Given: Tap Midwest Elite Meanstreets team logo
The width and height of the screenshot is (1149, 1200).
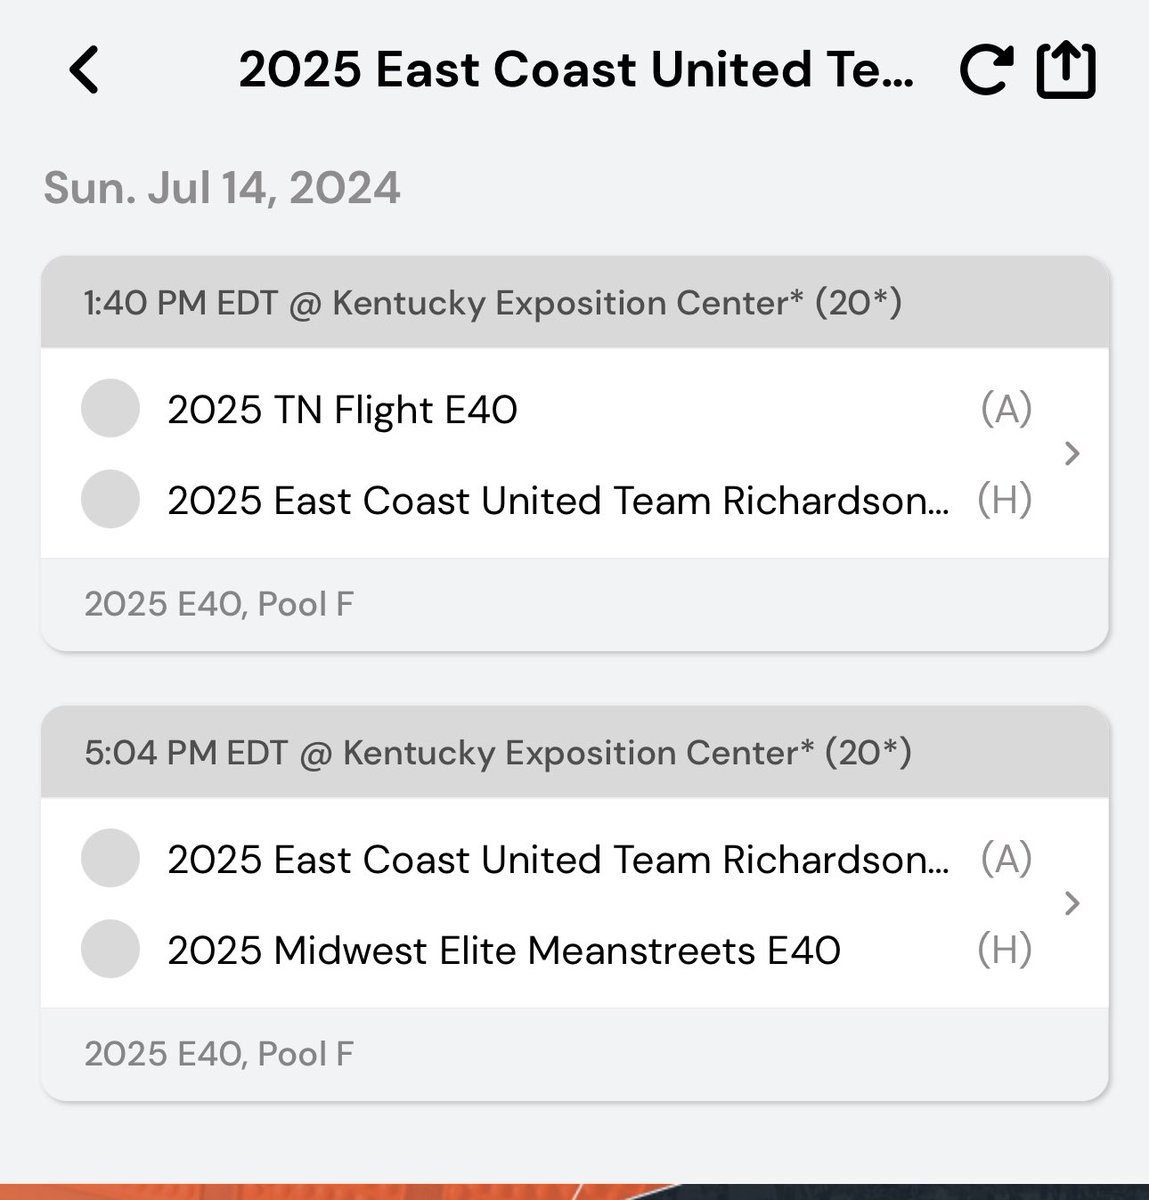Looking at the screenshot, I should [110, 949].
